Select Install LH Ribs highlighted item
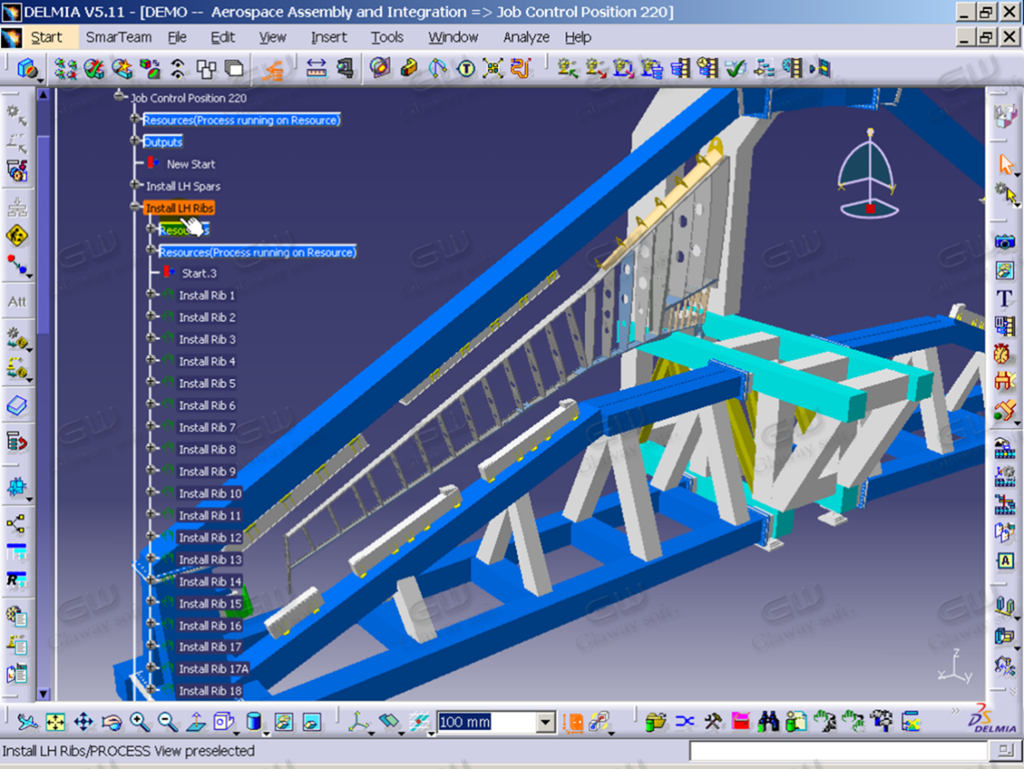The height and width of the screenshot is (769, 1024). tap(180, 208)
